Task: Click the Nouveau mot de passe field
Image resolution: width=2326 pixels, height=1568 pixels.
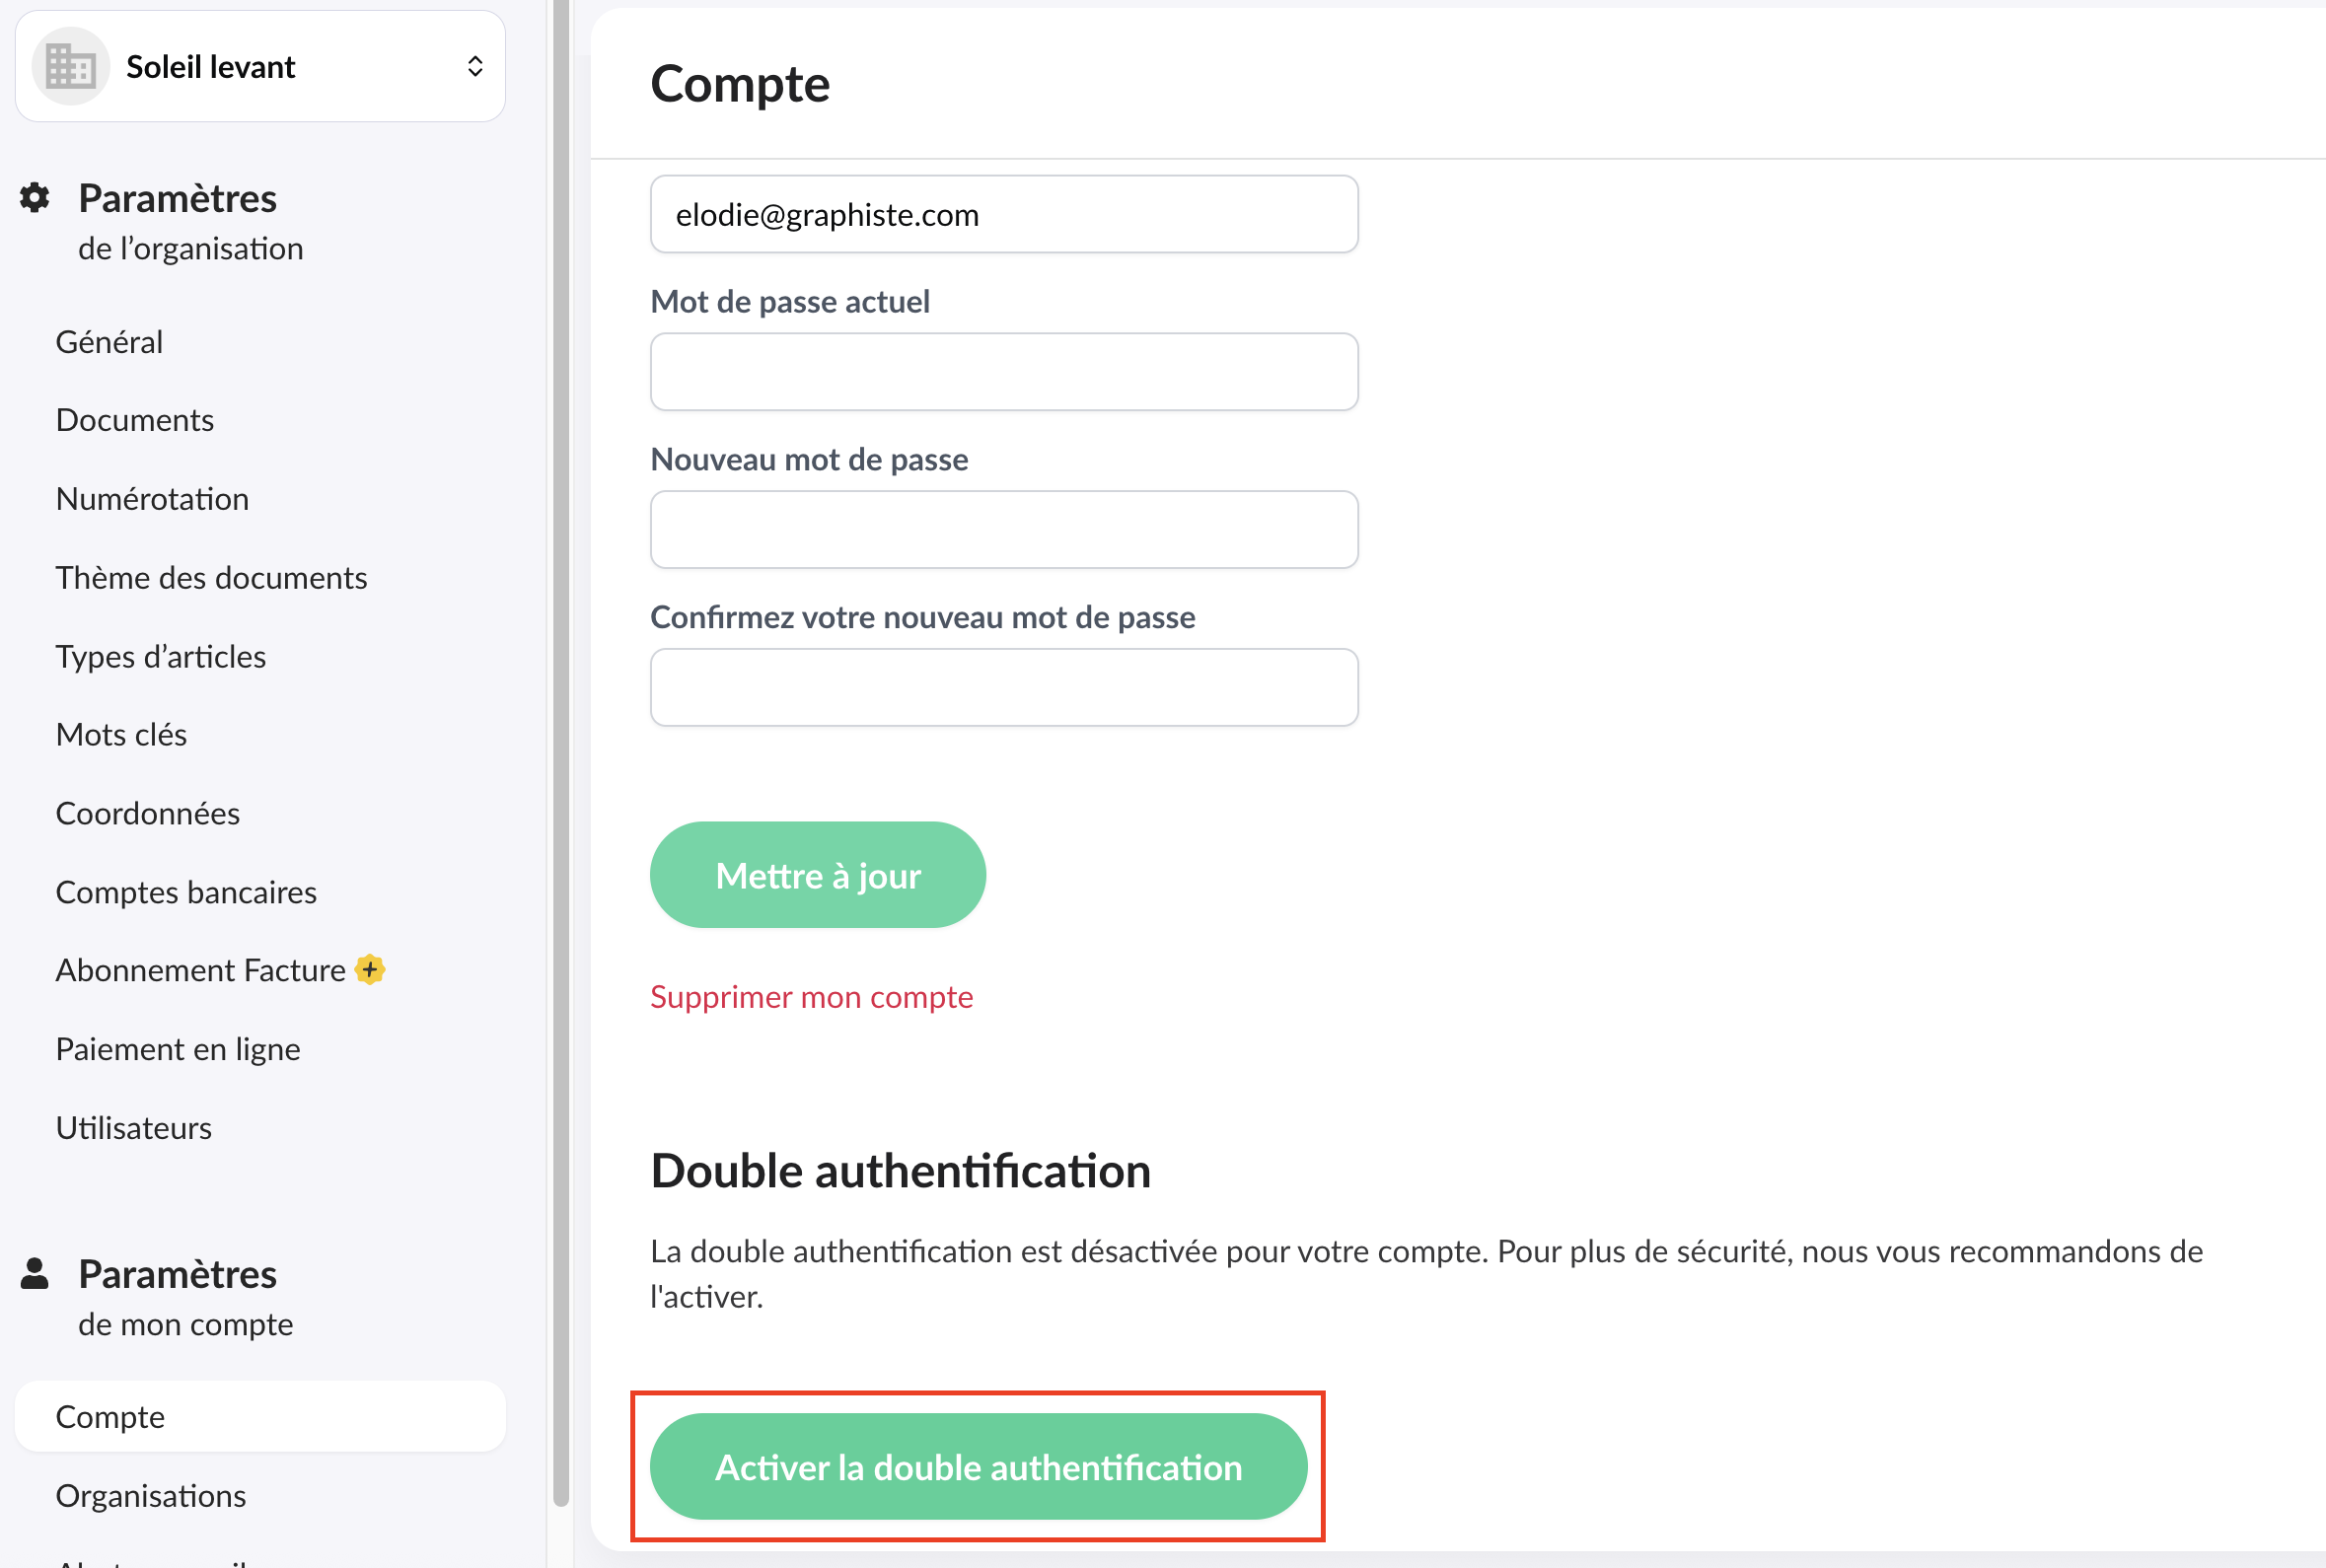Action: pyautogui.click(x=1004, y=530)
